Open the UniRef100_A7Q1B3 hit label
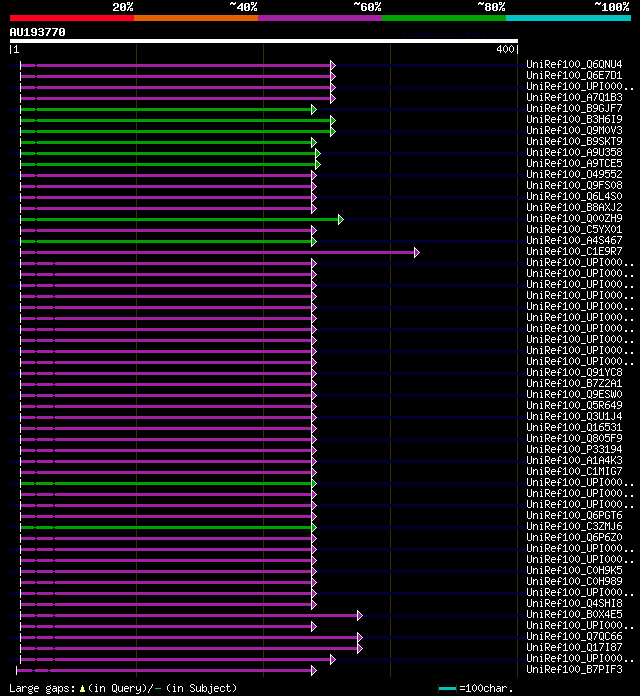Image resolution: width=640 pixels, height=696 pixels. (x=574, y=97)
